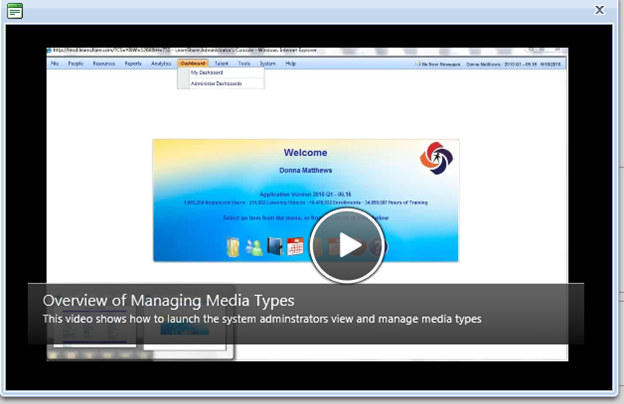Click the red calendar icon on Welcome panel
The height and width of the screenshot is (404, 624).
295,247
